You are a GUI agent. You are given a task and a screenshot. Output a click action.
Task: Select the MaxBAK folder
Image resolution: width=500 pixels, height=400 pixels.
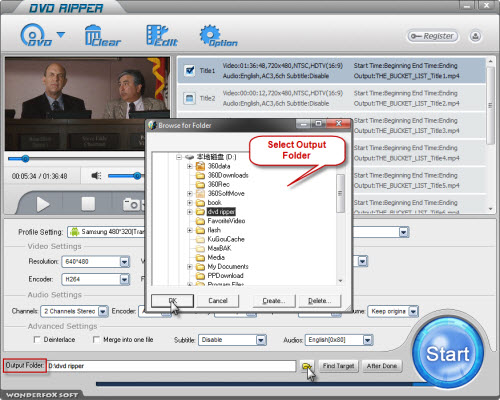click(219, 248)
